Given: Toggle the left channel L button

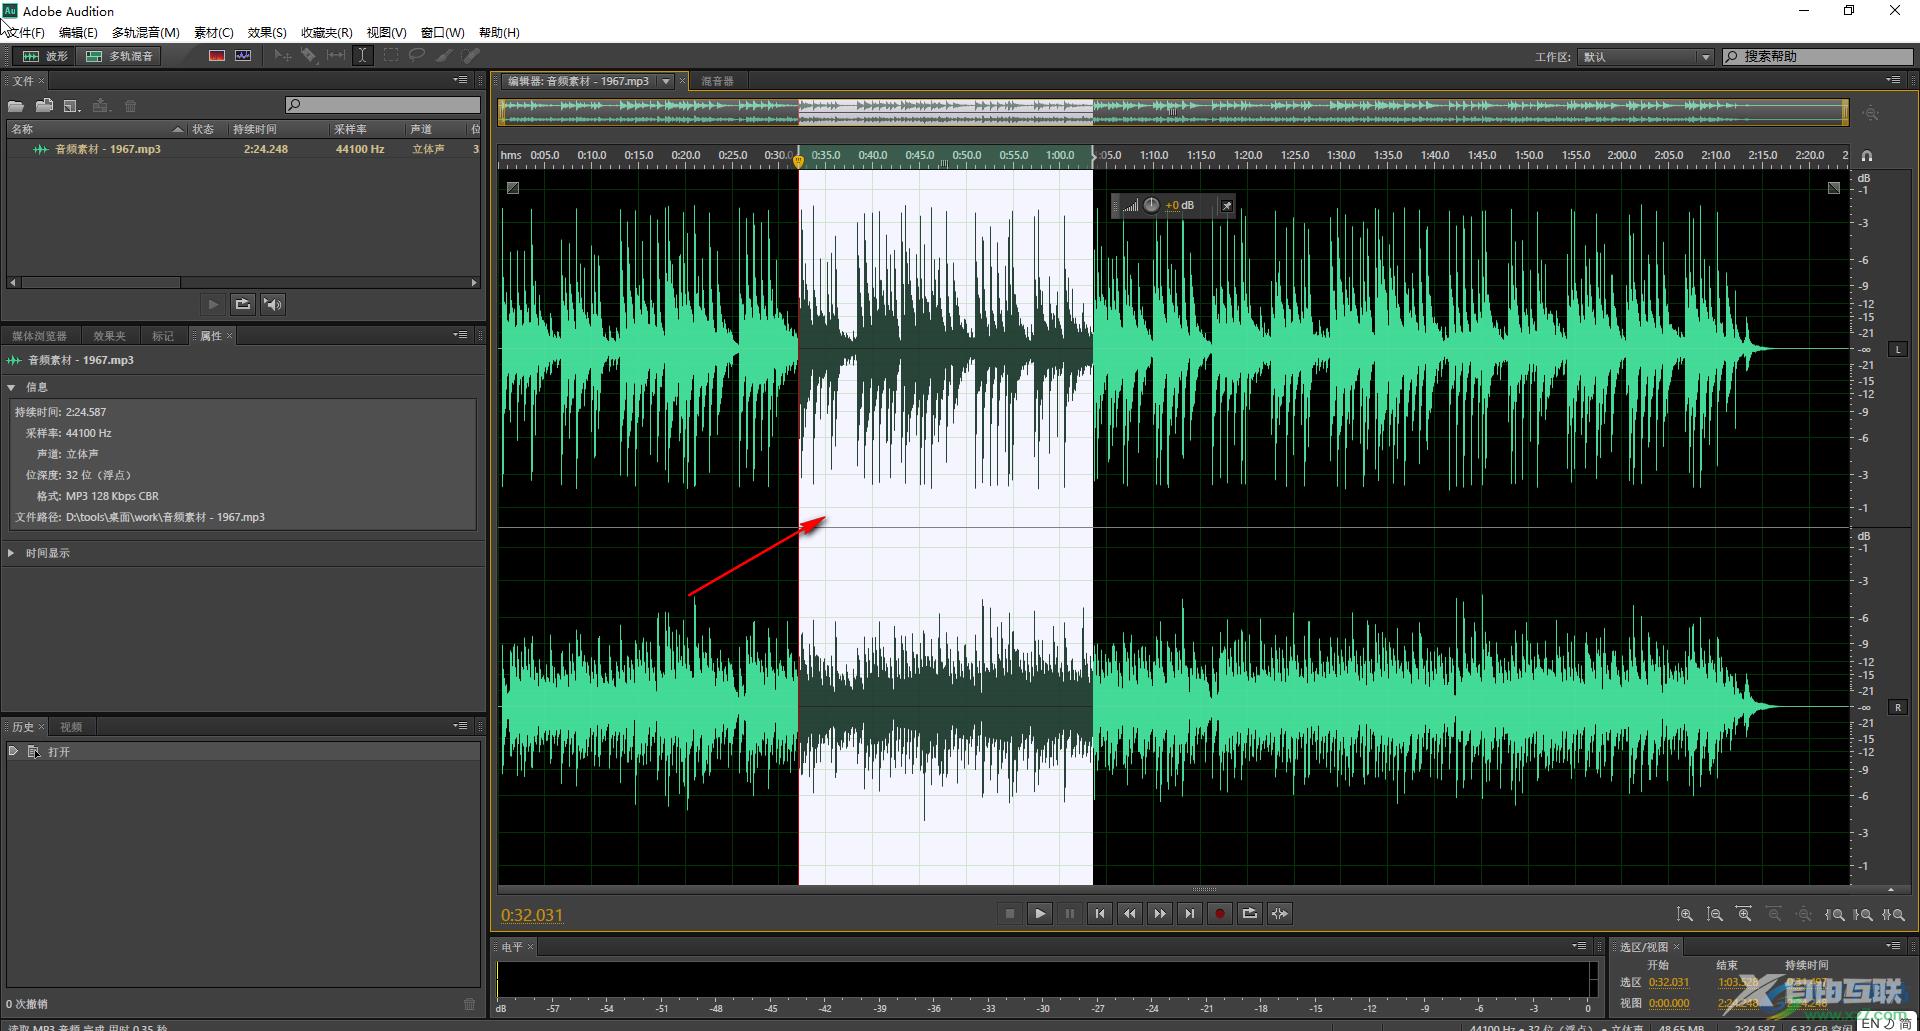Looking at the screenshot, I should point(1897,349).
